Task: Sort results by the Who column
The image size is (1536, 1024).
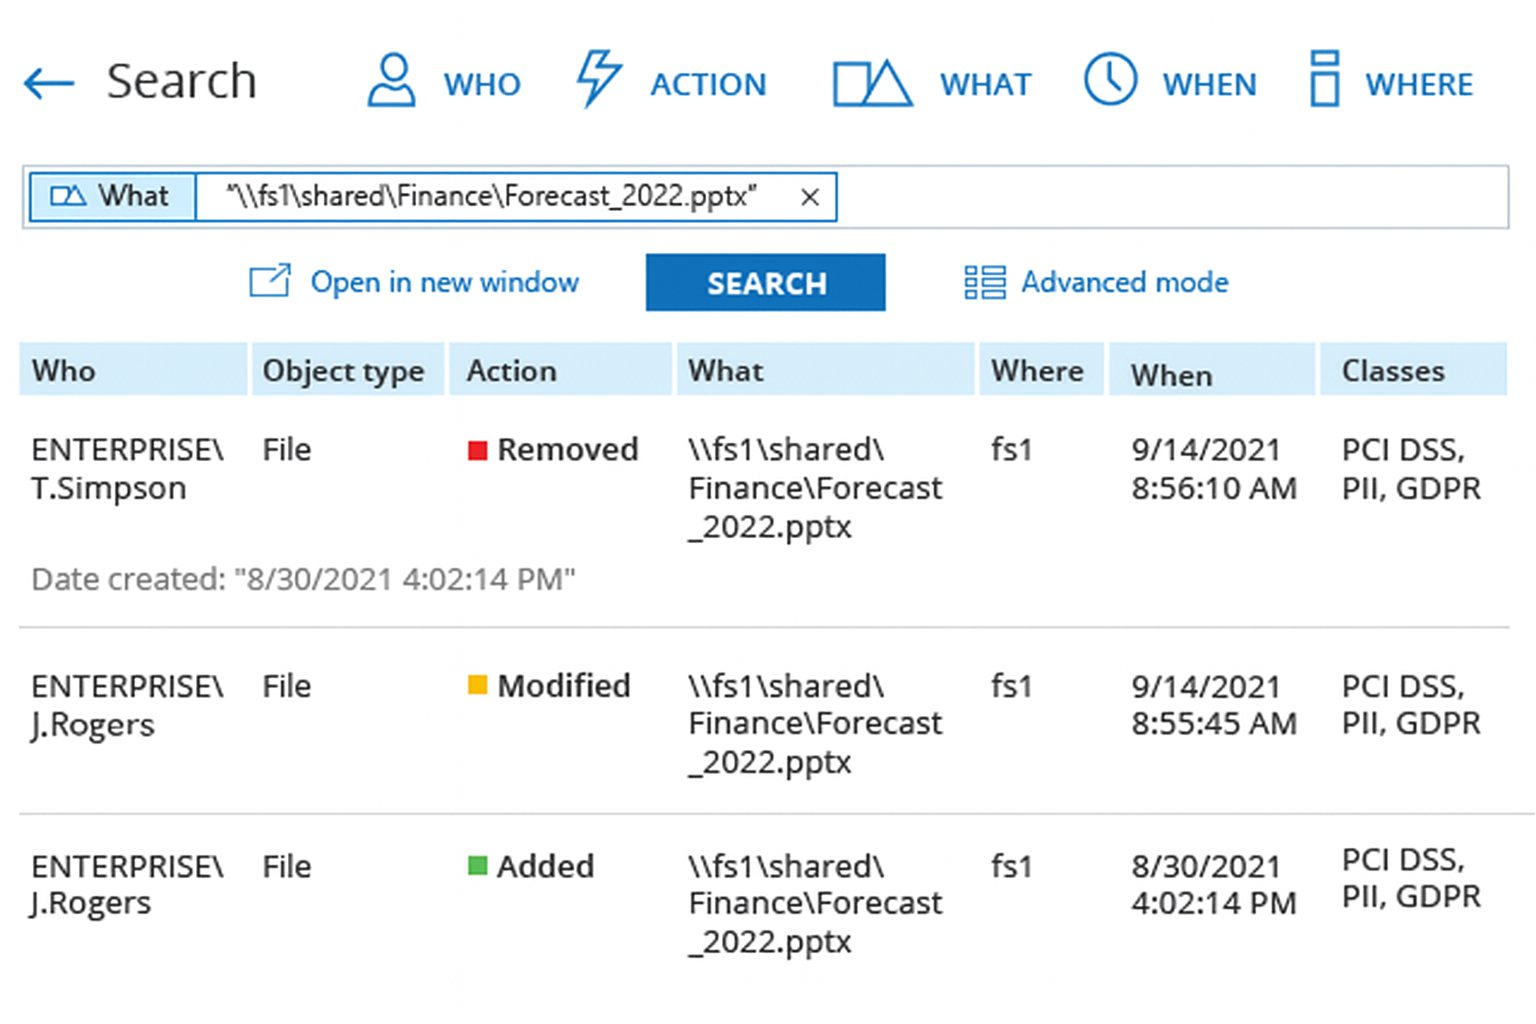Action: tap(63, 370)
